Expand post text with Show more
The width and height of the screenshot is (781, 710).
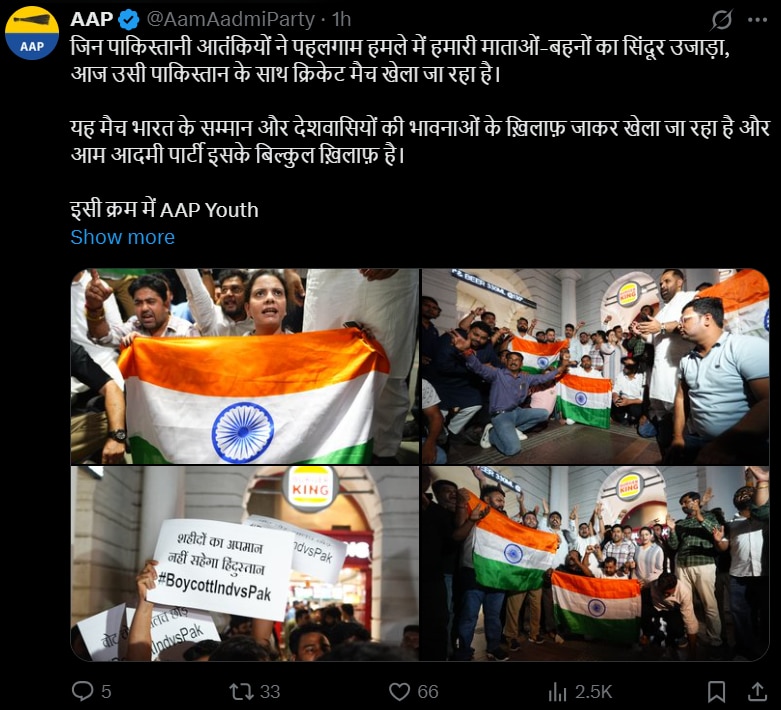[123, 237]
